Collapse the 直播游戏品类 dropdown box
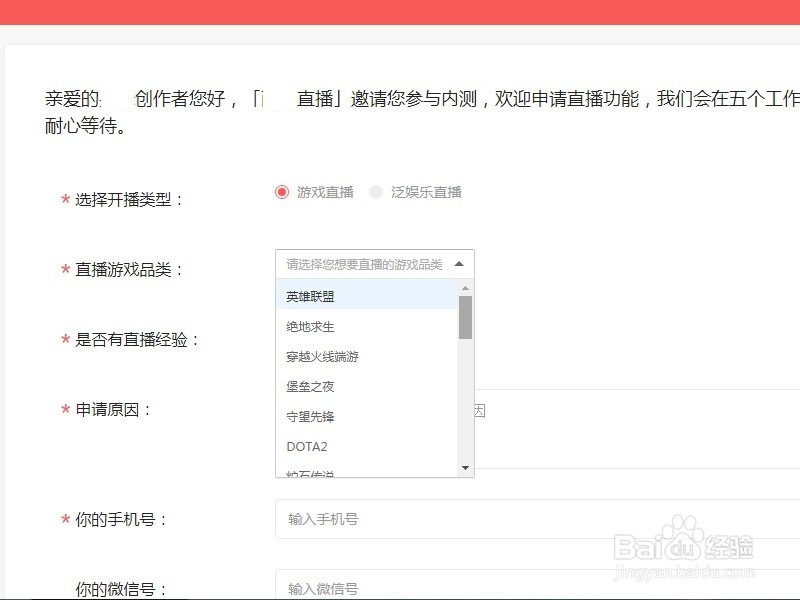 tap(374, 264)
